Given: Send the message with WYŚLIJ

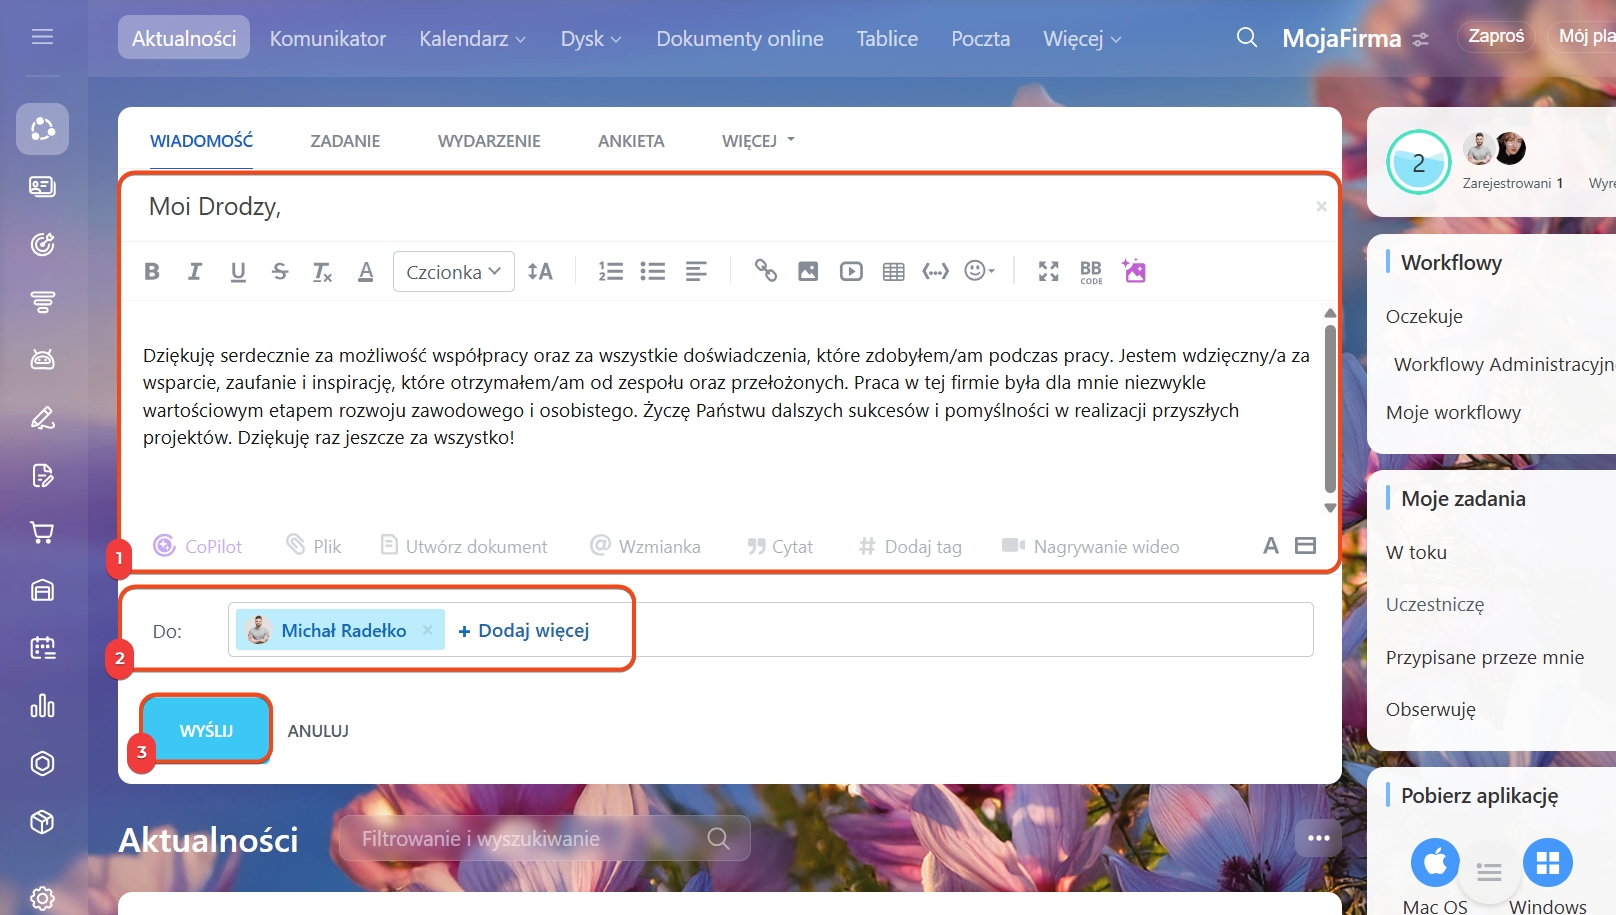Looking at the screenshot, I should point(206,730).
